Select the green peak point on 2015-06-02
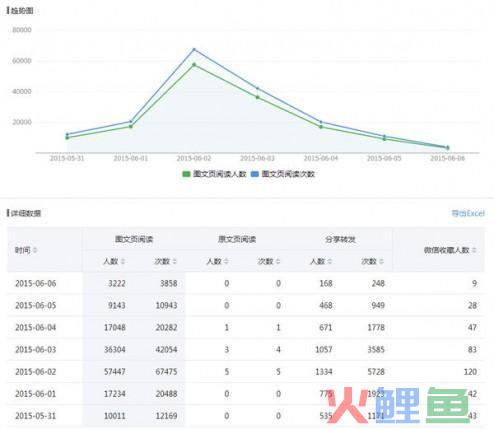This screenshot has height=429, width=494. pos(194,65)
